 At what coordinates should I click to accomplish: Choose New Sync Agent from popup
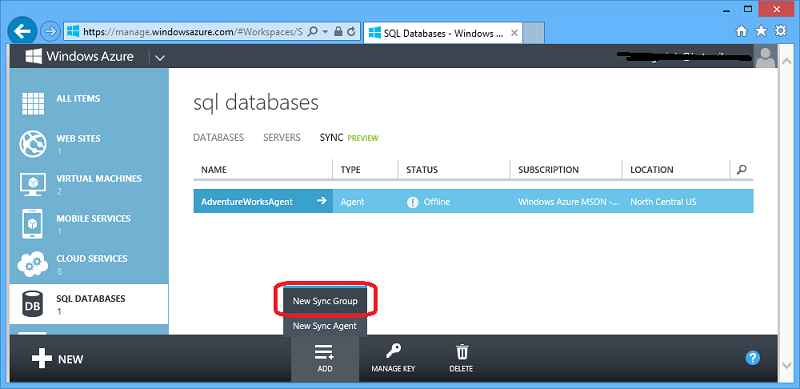[x=325, y=326]
